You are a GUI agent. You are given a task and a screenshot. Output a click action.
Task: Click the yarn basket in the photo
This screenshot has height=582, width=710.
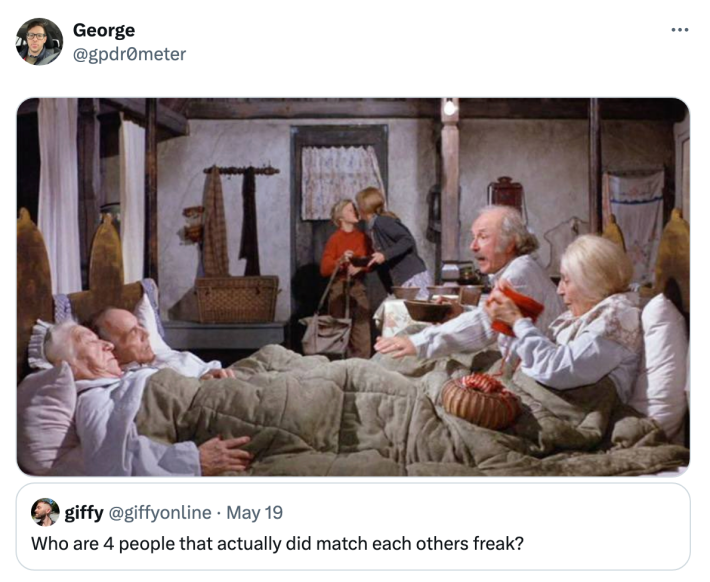coord(480,401)
